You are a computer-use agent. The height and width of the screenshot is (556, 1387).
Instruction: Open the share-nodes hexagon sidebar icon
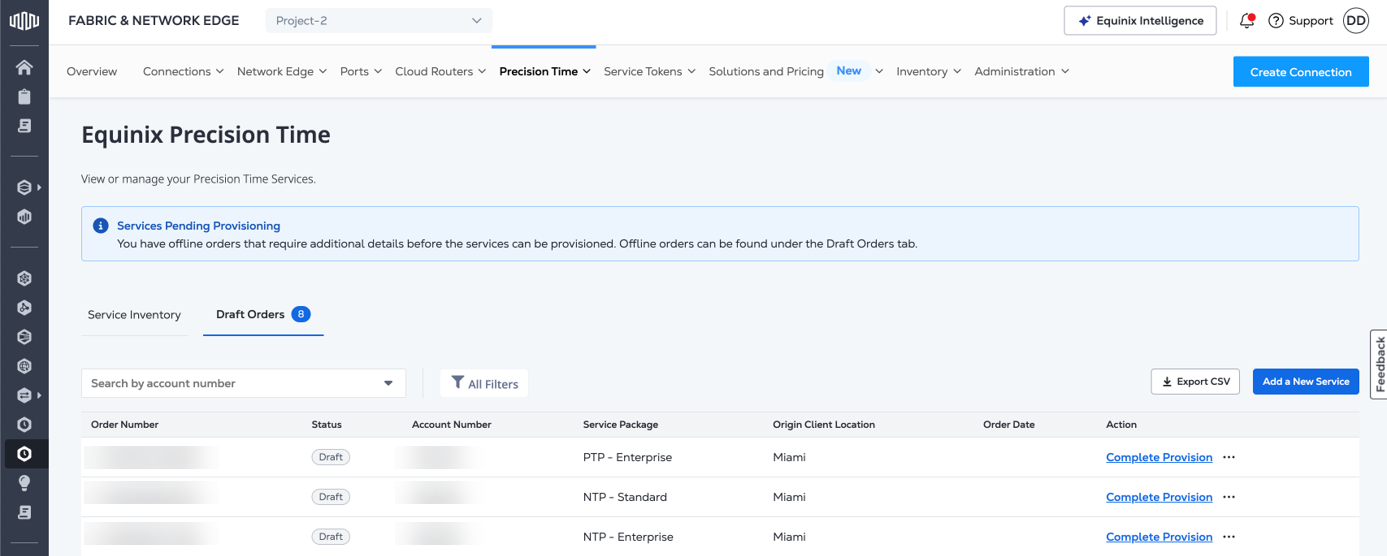(x=24, y=307)
